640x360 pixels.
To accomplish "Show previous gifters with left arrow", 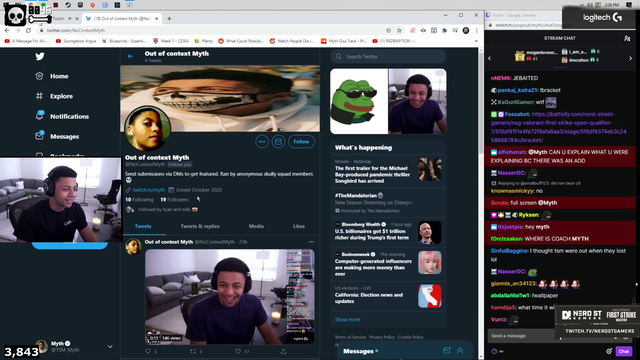I will pyautogui.click(x=489, y=58).
